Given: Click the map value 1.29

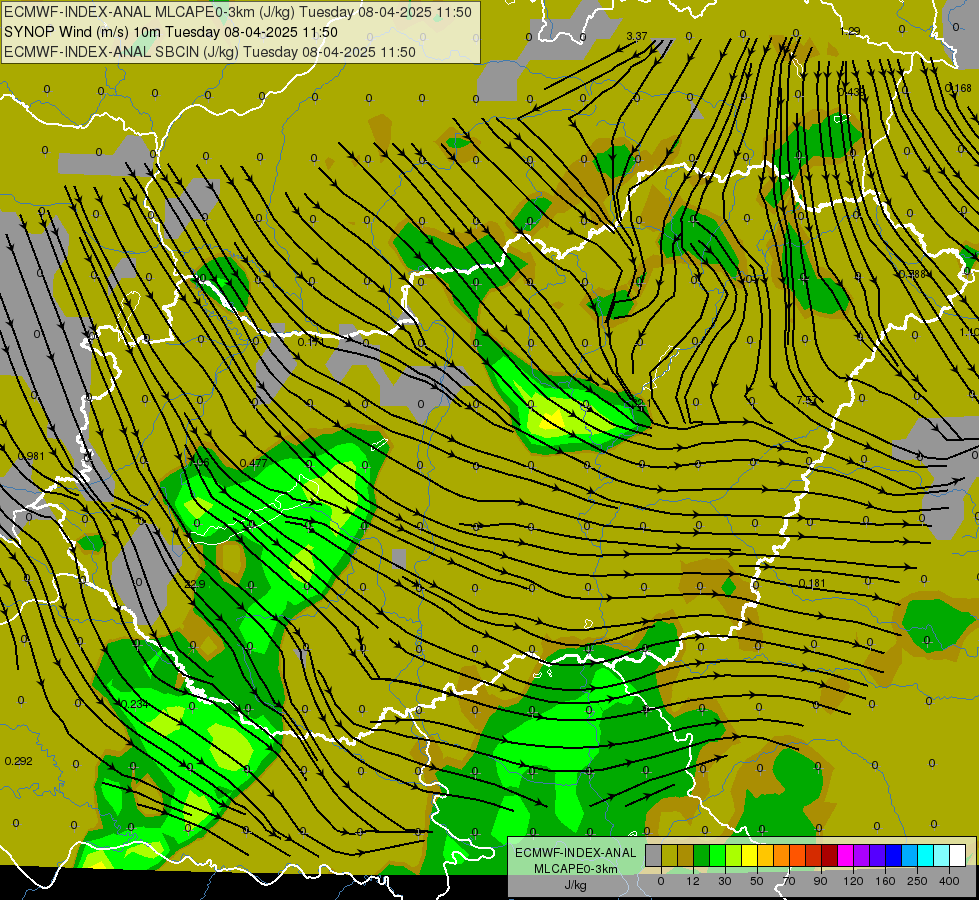Looking at the screenshot, I should 850,31.
